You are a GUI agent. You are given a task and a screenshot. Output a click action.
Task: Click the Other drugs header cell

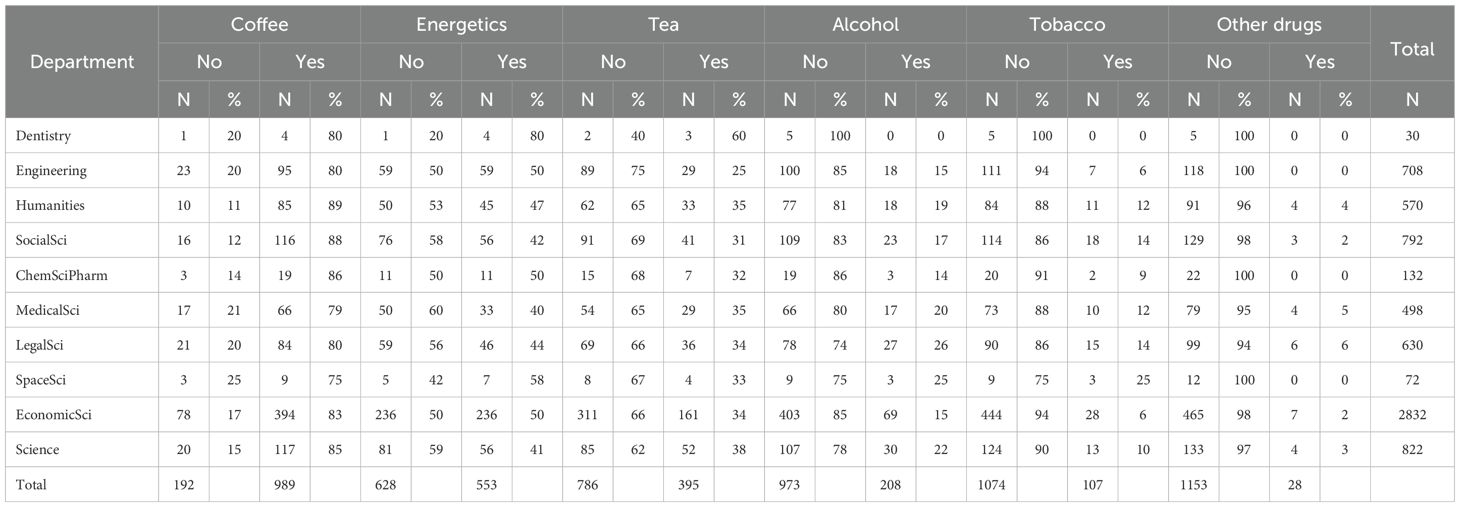pyautogui.click(x=1269, y=24)
